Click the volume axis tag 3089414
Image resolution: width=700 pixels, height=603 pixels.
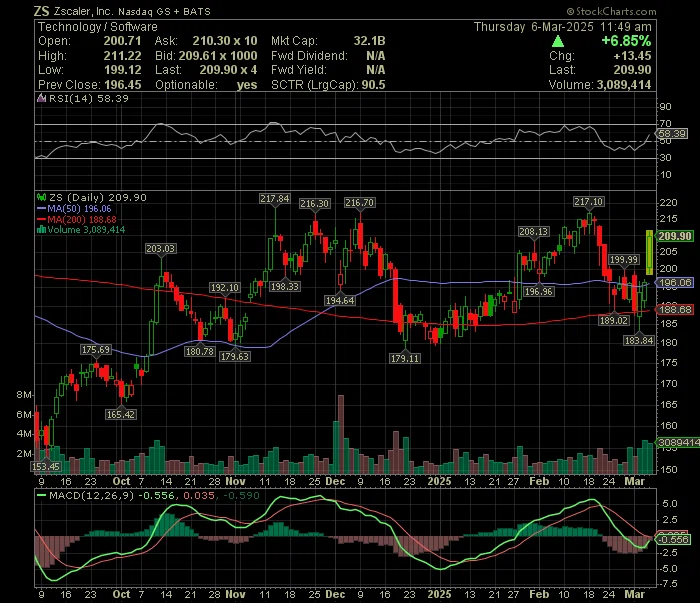[x=678, y=442]
